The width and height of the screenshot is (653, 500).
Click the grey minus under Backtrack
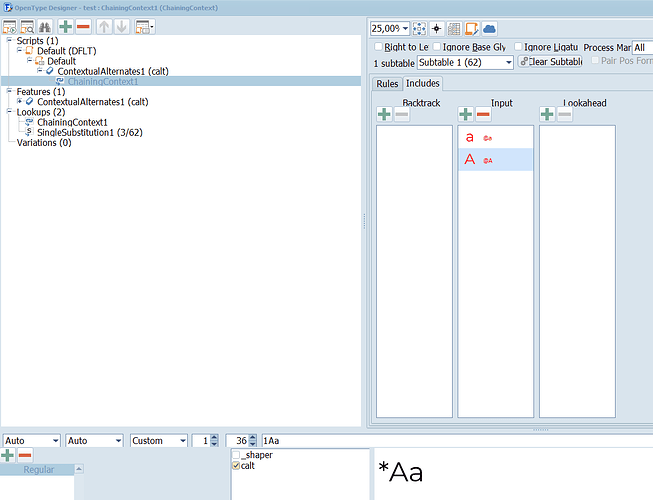[402, 114]
